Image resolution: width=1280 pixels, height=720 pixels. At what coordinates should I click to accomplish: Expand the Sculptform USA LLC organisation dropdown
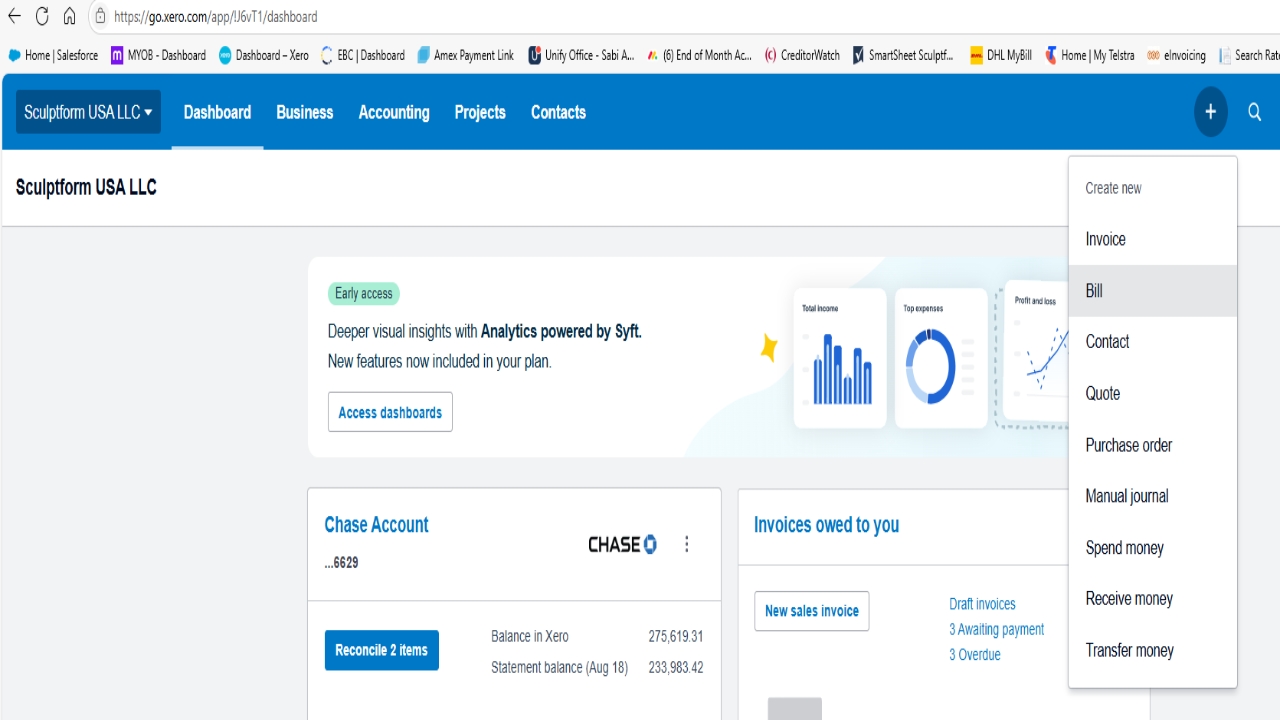coord(88,112)
